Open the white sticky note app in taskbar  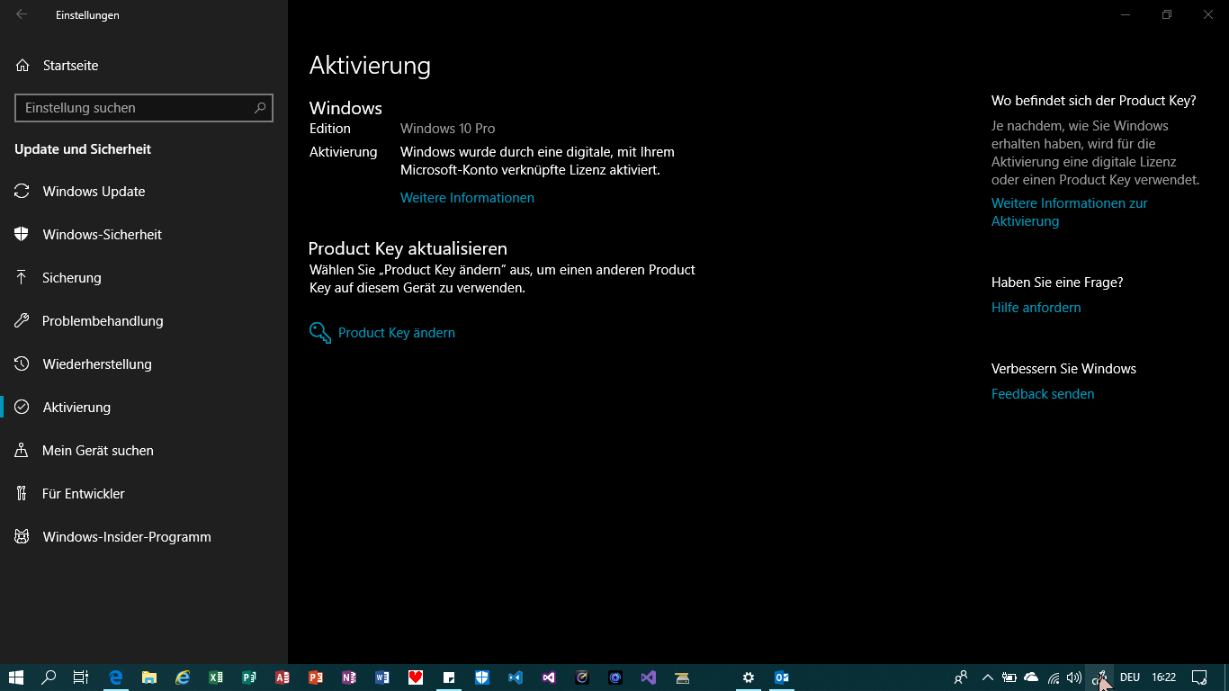tap(449, 678)
